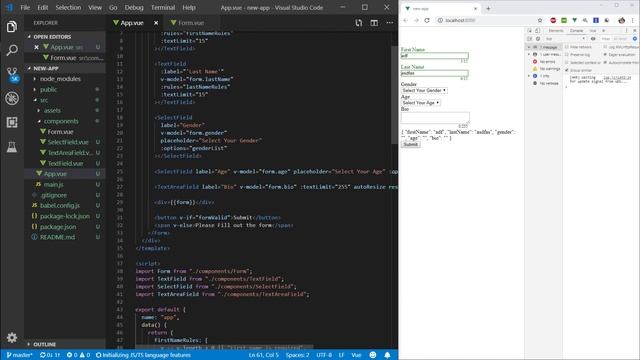Open the Terminal menu

(x=163, y=7)
